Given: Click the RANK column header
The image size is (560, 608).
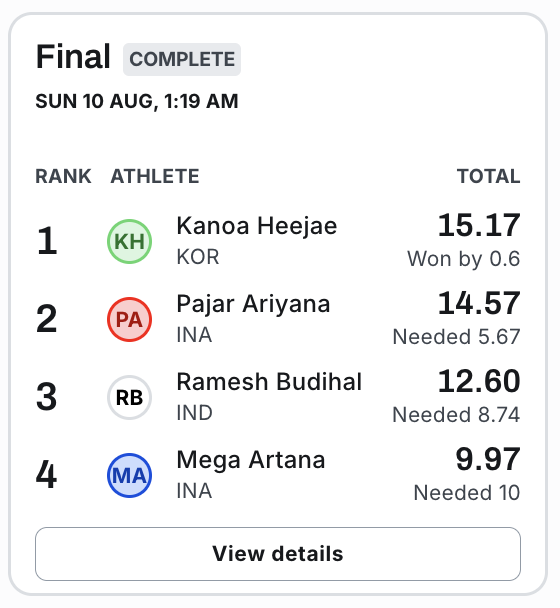Looking at the screenshot, I should click(64, 176).
